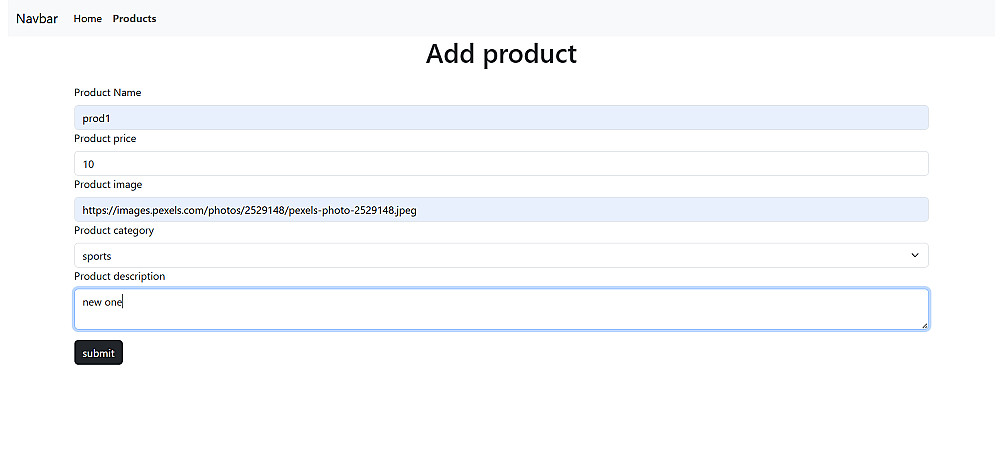Click the "new one" text in description
This screenshot has height=473, width=1000.
102,302
